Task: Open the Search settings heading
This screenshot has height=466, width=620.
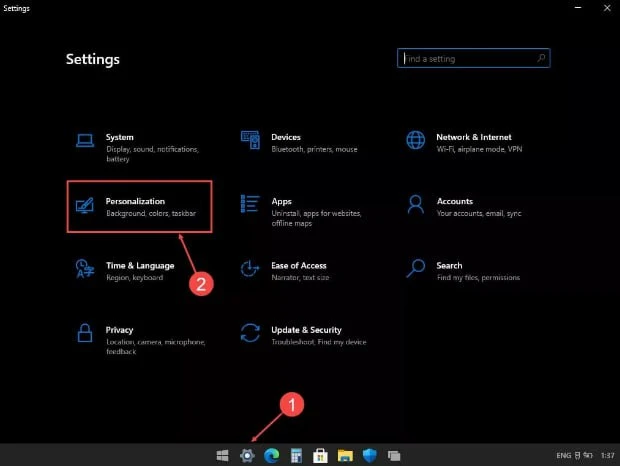Action: pyautogui.click(x=449, y=266)
